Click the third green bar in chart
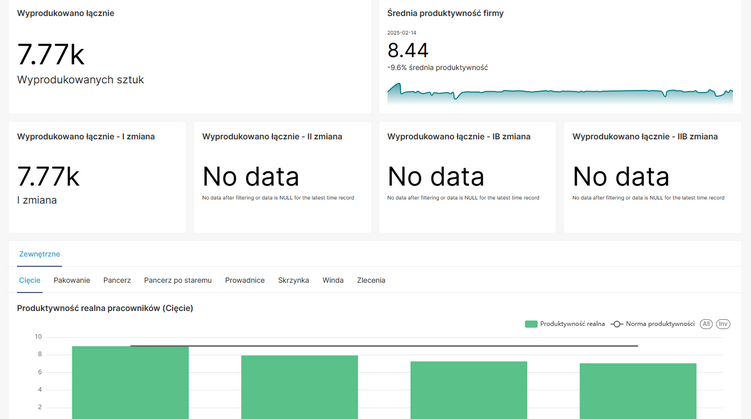This screenshot has width=751, height=419. 469,389
